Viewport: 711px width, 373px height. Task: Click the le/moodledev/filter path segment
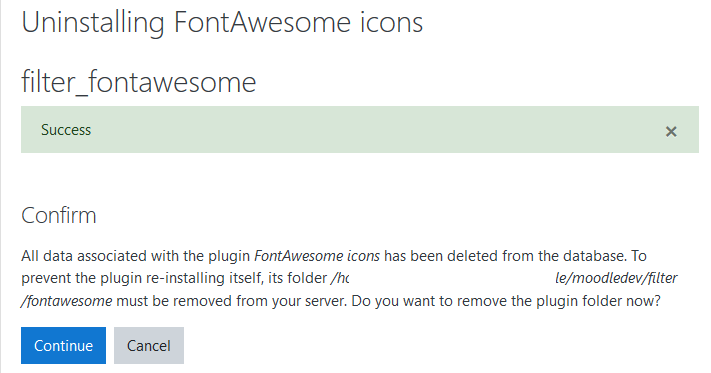tap(616, 278)
